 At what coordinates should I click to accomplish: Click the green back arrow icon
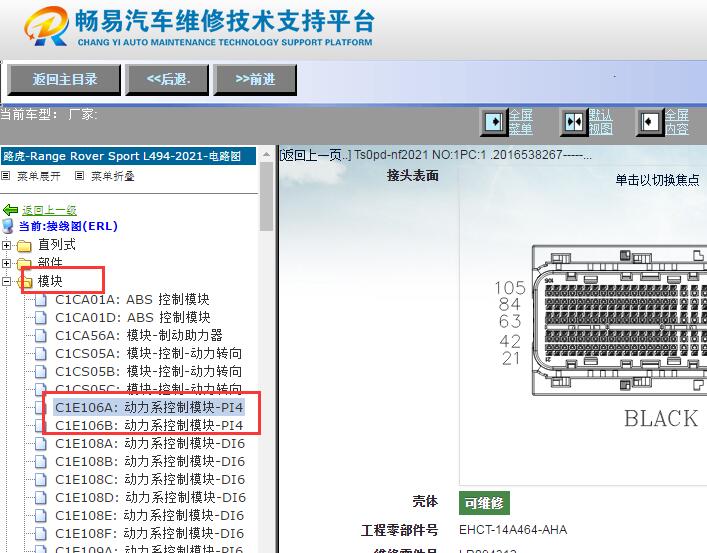click(10, 210)
